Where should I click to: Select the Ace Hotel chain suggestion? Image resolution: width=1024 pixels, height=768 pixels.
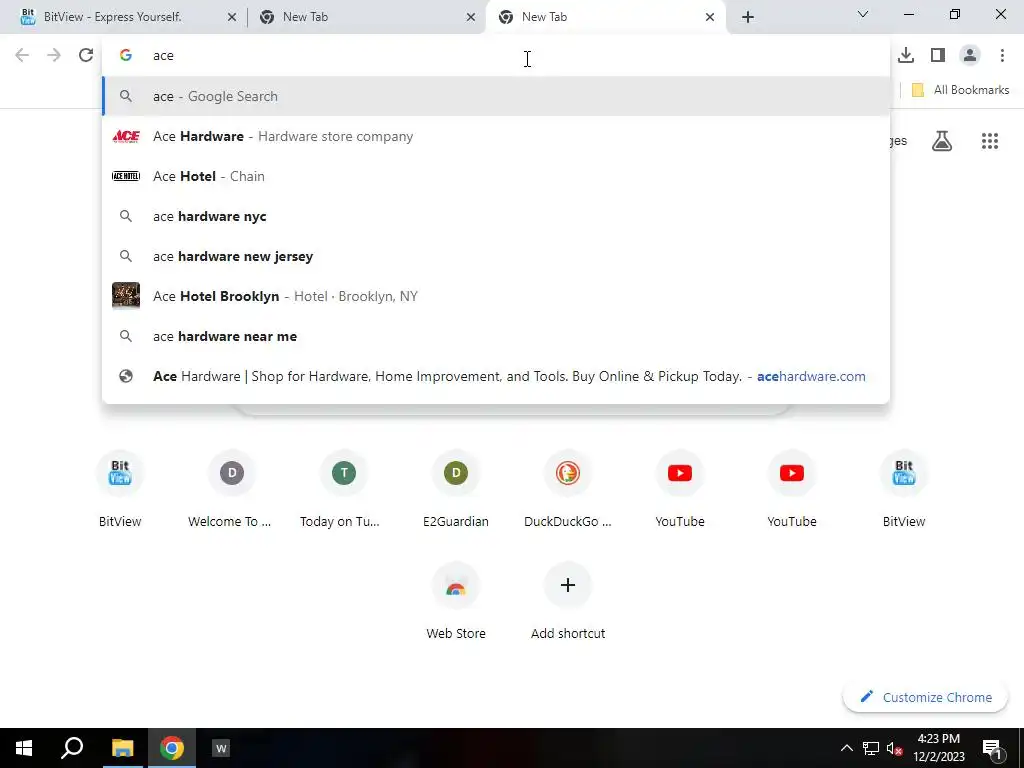pyautogui.click(x=496, y=176)
